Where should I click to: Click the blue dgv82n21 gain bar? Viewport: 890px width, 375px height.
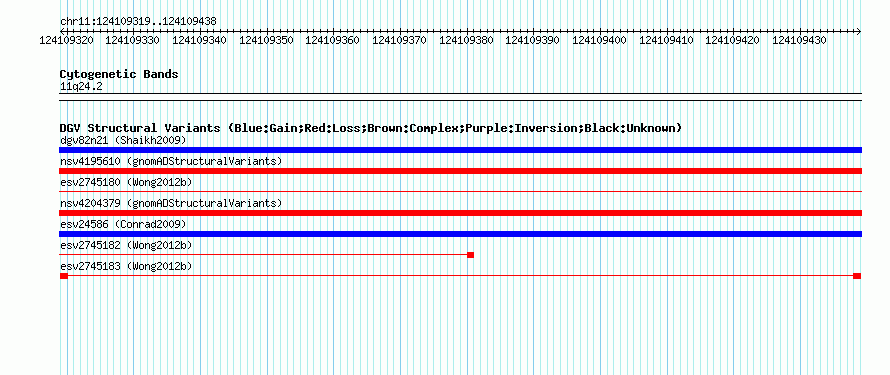tap(460, 150)
